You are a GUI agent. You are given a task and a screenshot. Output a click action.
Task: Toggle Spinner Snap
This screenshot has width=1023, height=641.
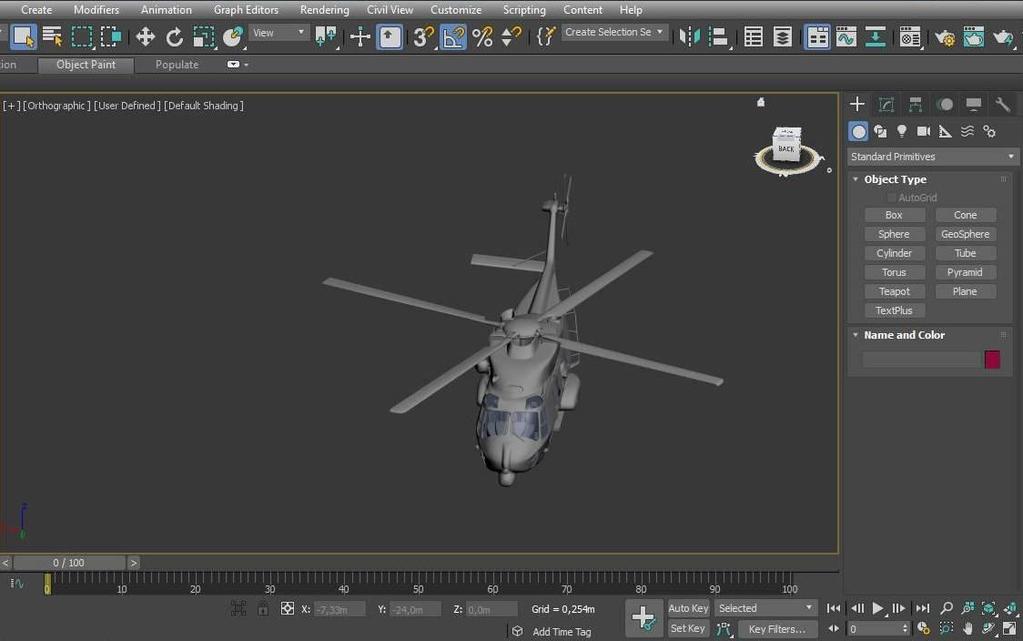tap(511, 37)
